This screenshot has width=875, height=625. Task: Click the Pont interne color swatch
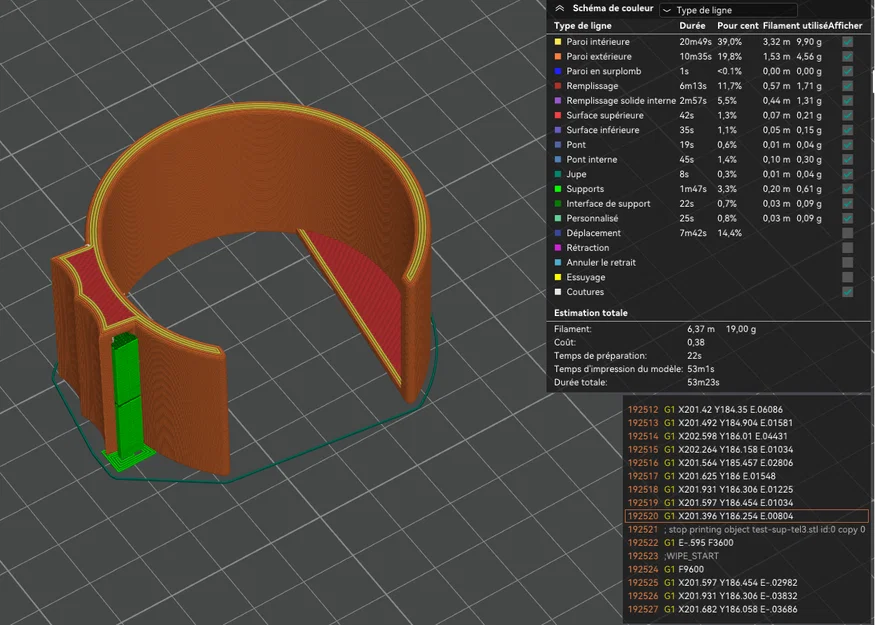click(x=557, y=160)
